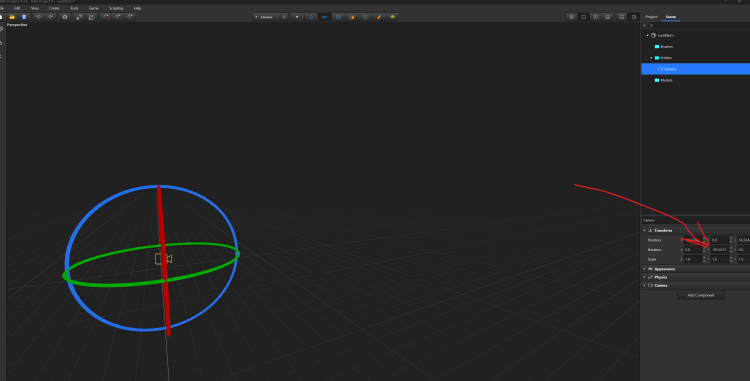750x381 pixels.
Task: Select the wireframe cube tool icon
Action: click(x=366, y=17)
